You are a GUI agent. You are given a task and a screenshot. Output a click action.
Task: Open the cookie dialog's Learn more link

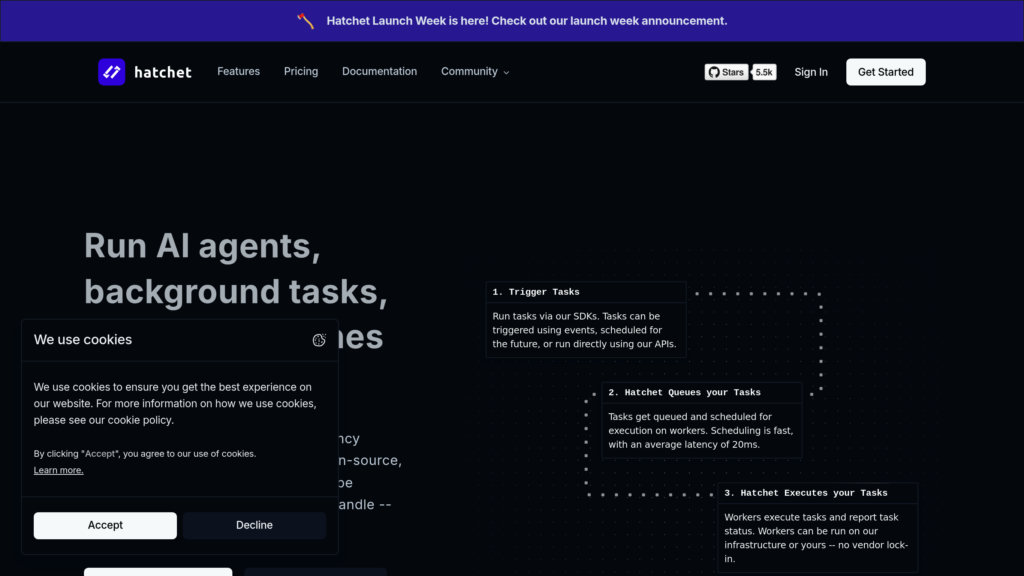tap(58, 470)
